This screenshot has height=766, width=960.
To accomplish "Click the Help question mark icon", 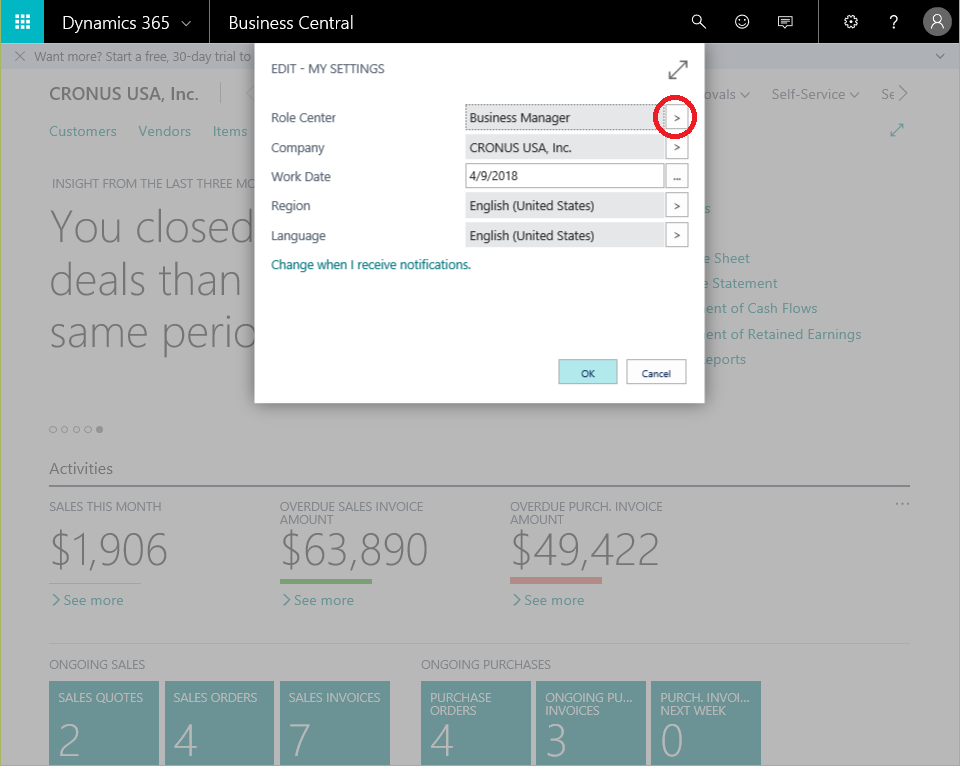I will click(893, 22).
